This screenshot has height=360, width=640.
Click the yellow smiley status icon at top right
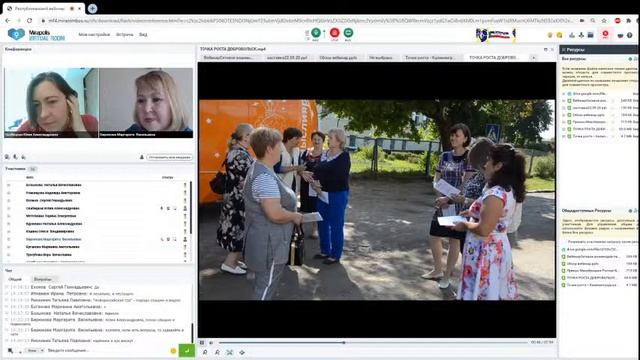click(560, 36)
